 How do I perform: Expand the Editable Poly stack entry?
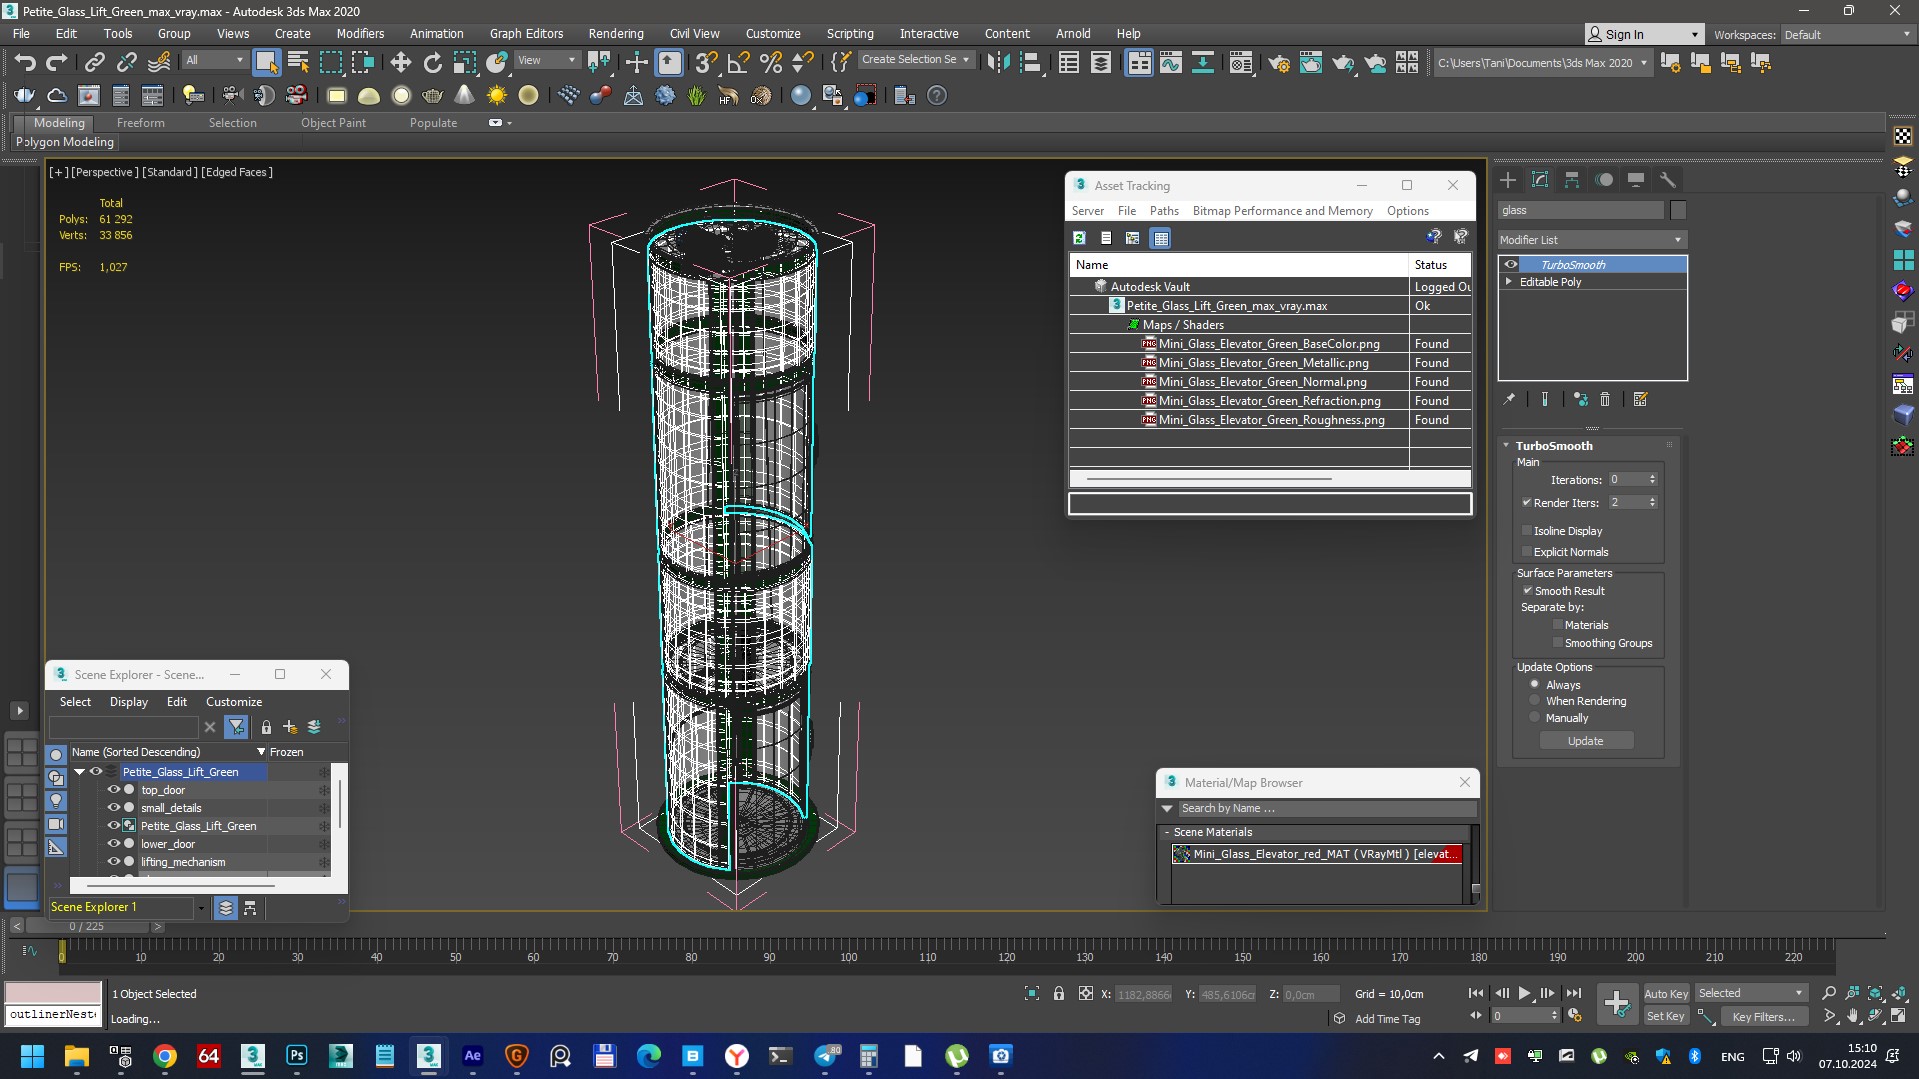tap(1509, 282)
